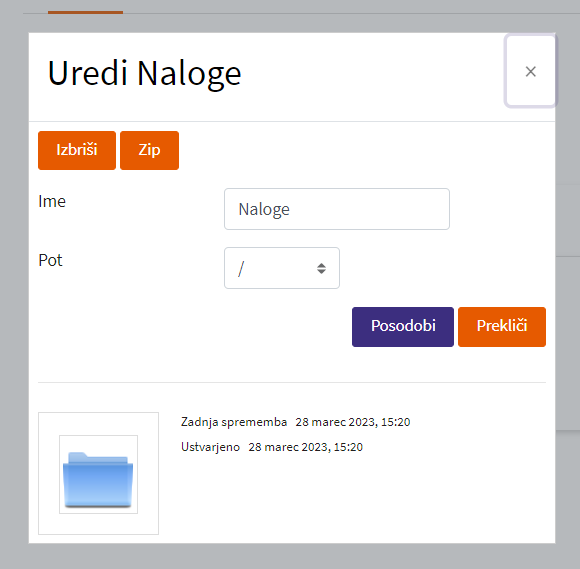Click the slash value in Pot selector
The height and width of the screenshot is (569, 580).
(x=241, y=269)
